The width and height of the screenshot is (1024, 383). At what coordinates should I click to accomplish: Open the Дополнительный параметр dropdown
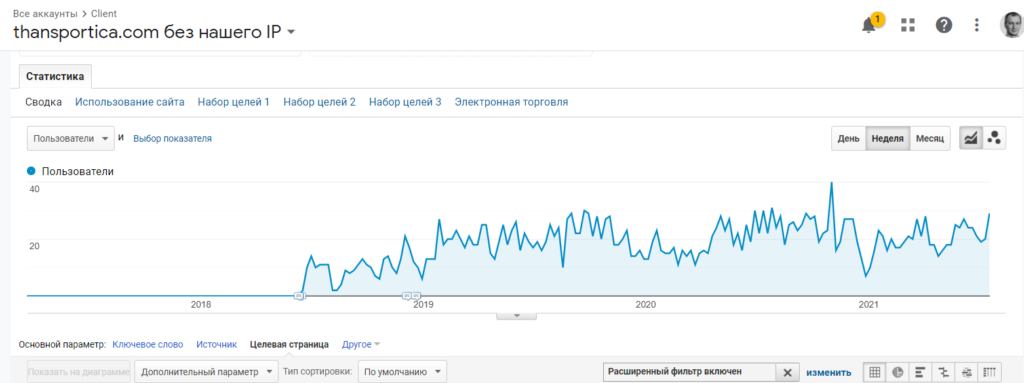[206, 372]
